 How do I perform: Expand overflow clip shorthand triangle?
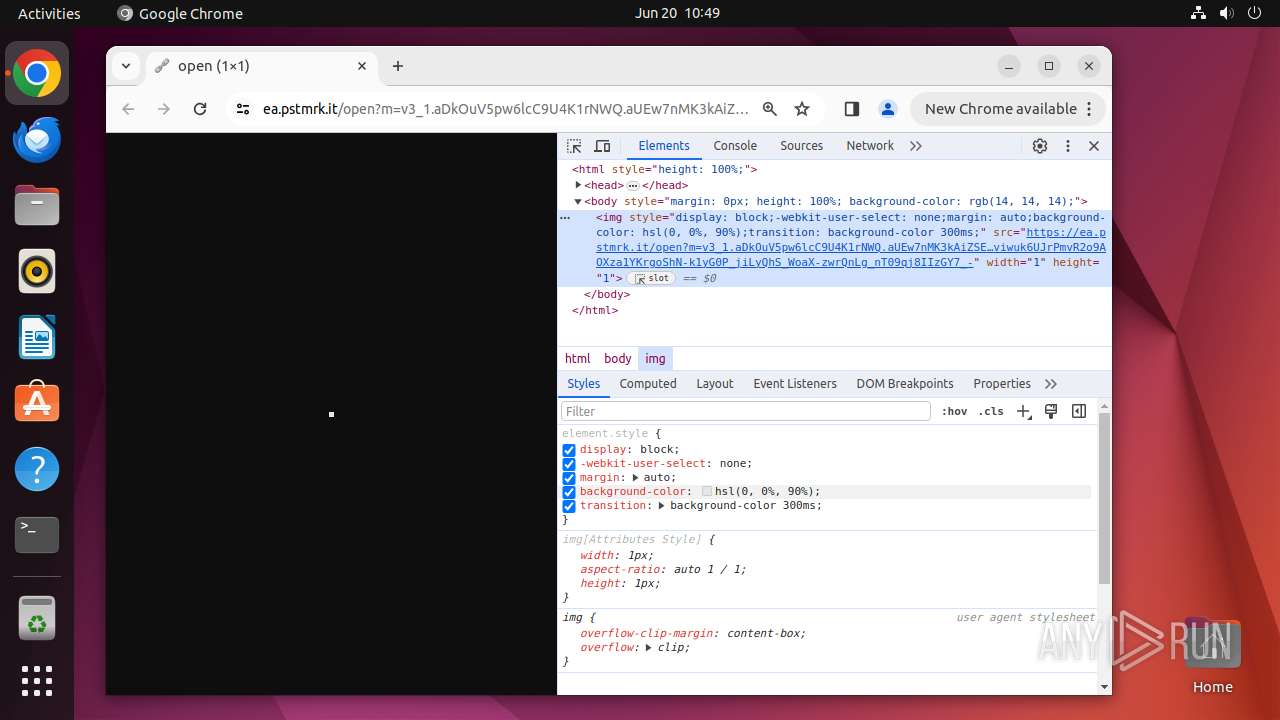(x=649, y=648)
